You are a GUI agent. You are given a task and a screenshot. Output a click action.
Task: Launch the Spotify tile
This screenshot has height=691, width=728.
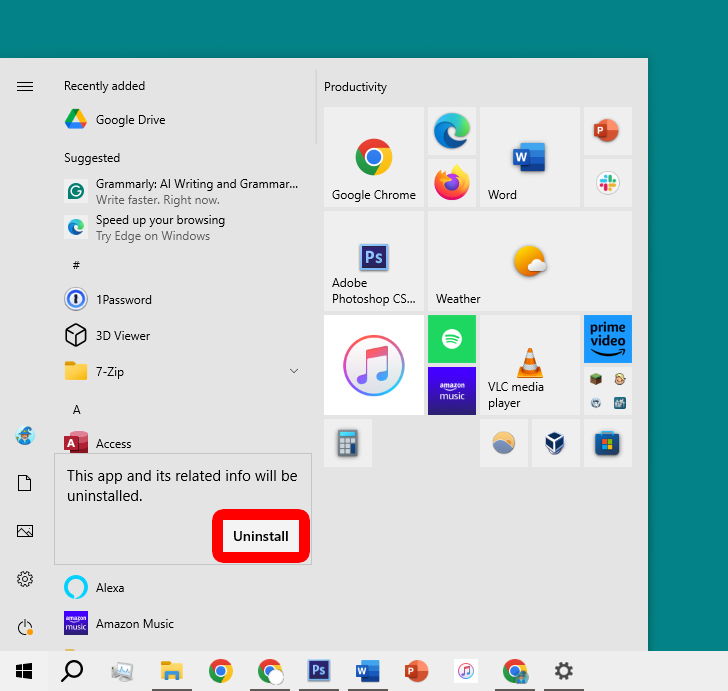pyautogui.click(x=452, y=339)
